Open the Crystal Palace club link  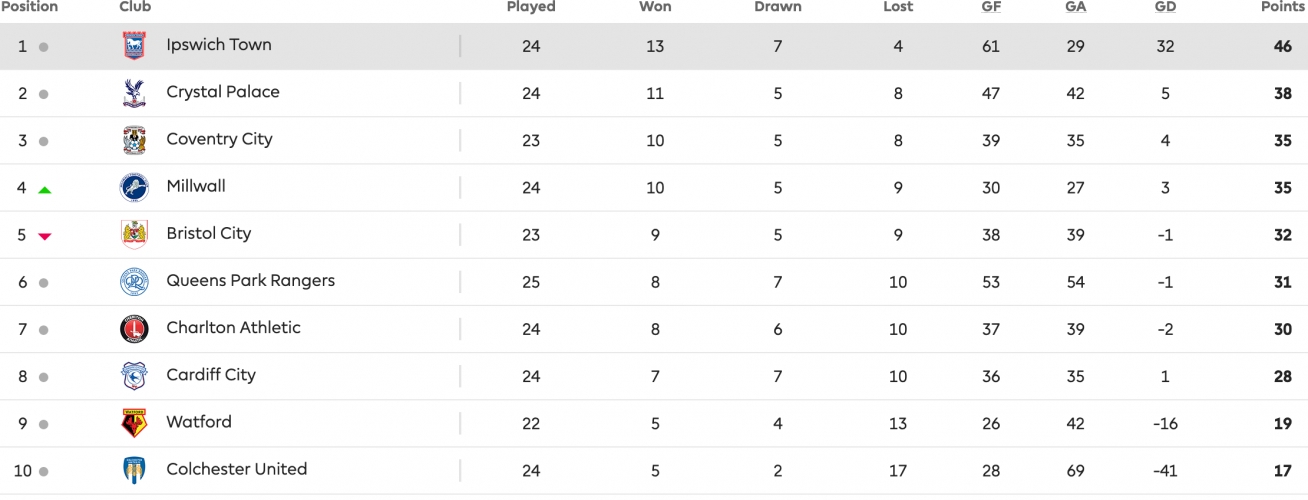click(x=223, y=92)
